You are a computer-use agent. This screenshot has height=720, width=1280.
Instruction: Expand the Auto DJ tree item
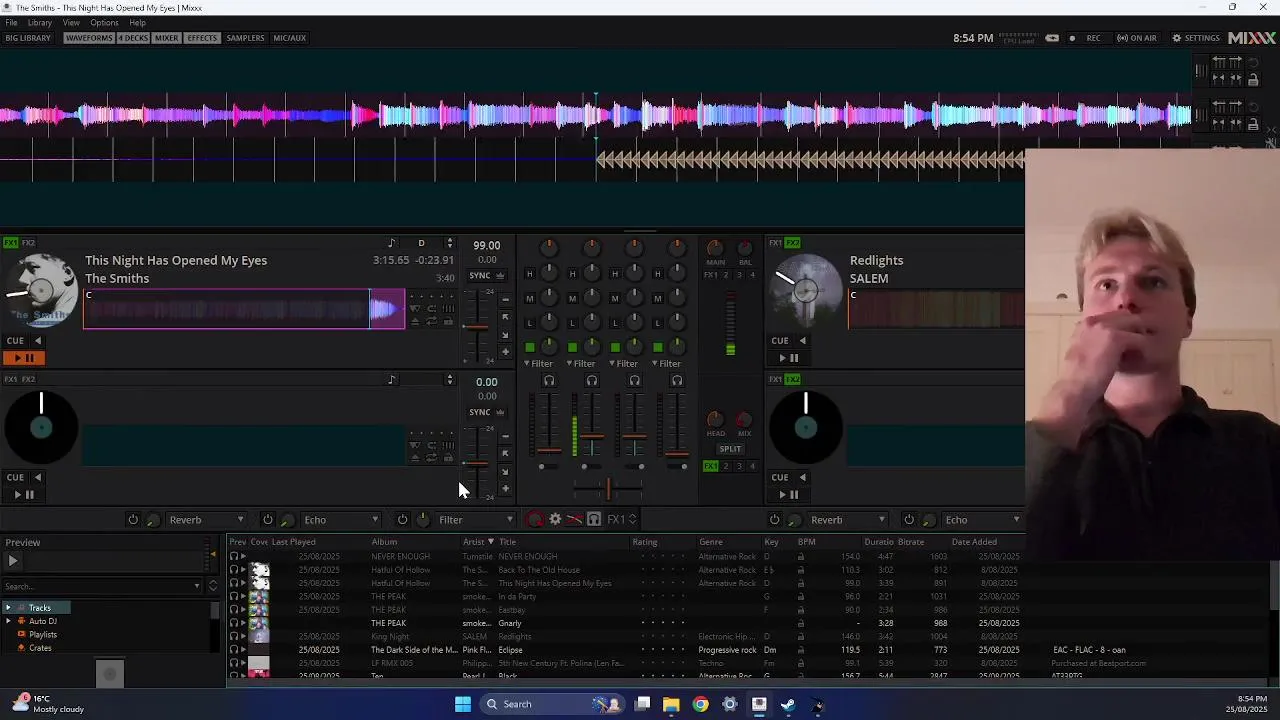click(8, 621)
